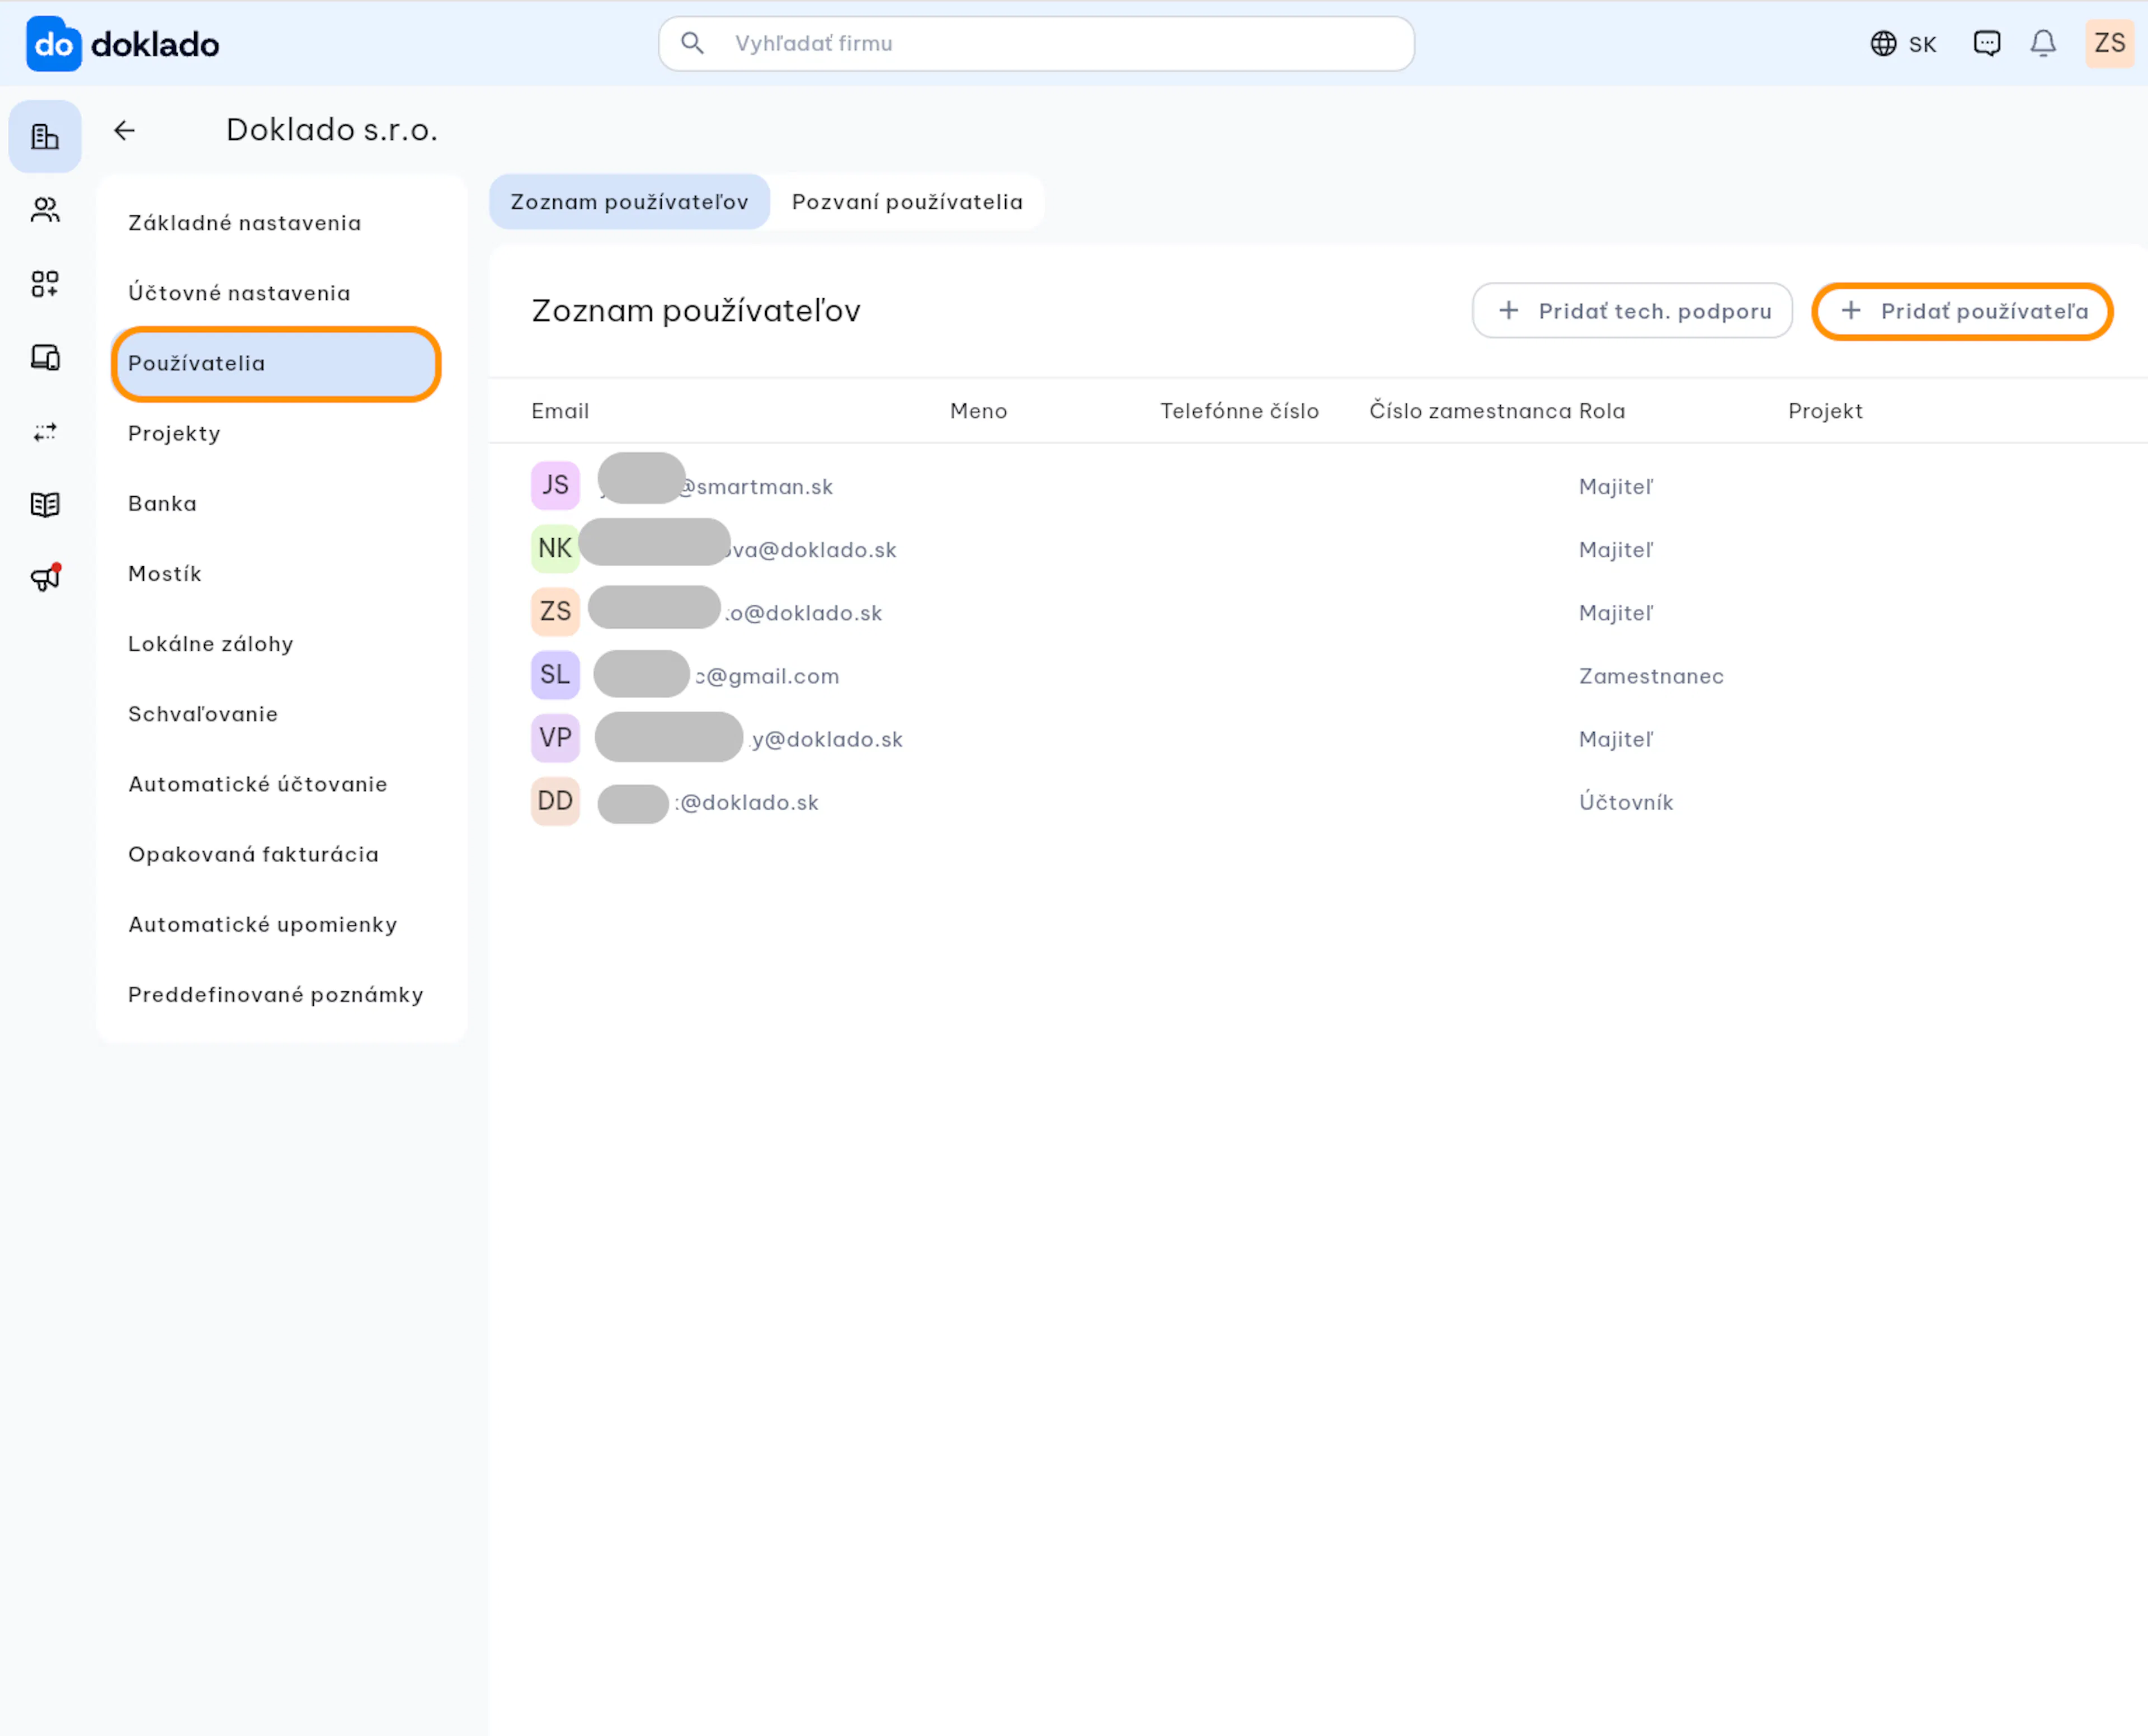Image resolution: width=2148 pixels, height=1736 pixels.
Task: Click the doklado logo icon
Action: coord(53,44)
